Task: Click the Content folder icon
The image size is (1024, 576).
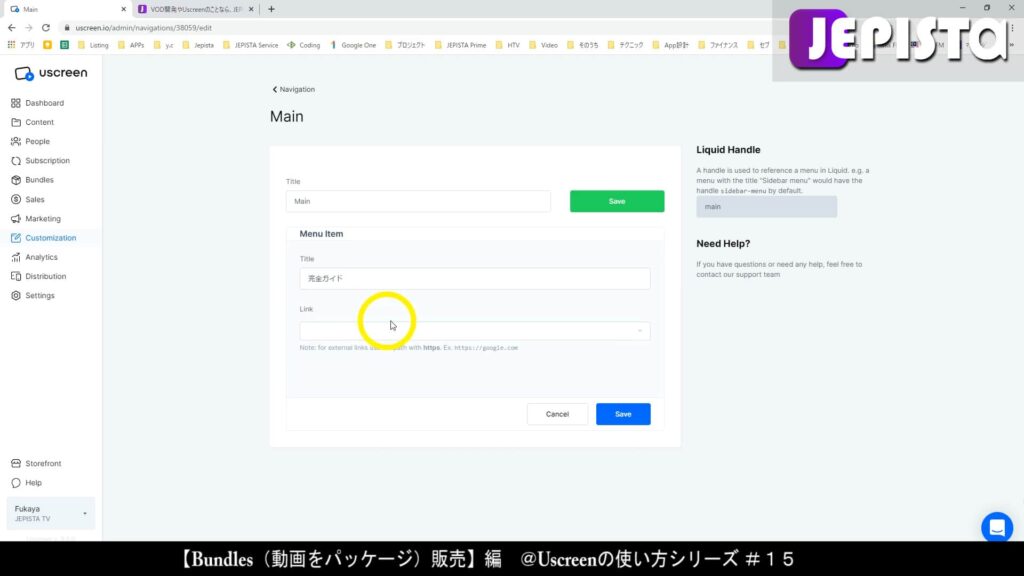Action: click(16, 122)
